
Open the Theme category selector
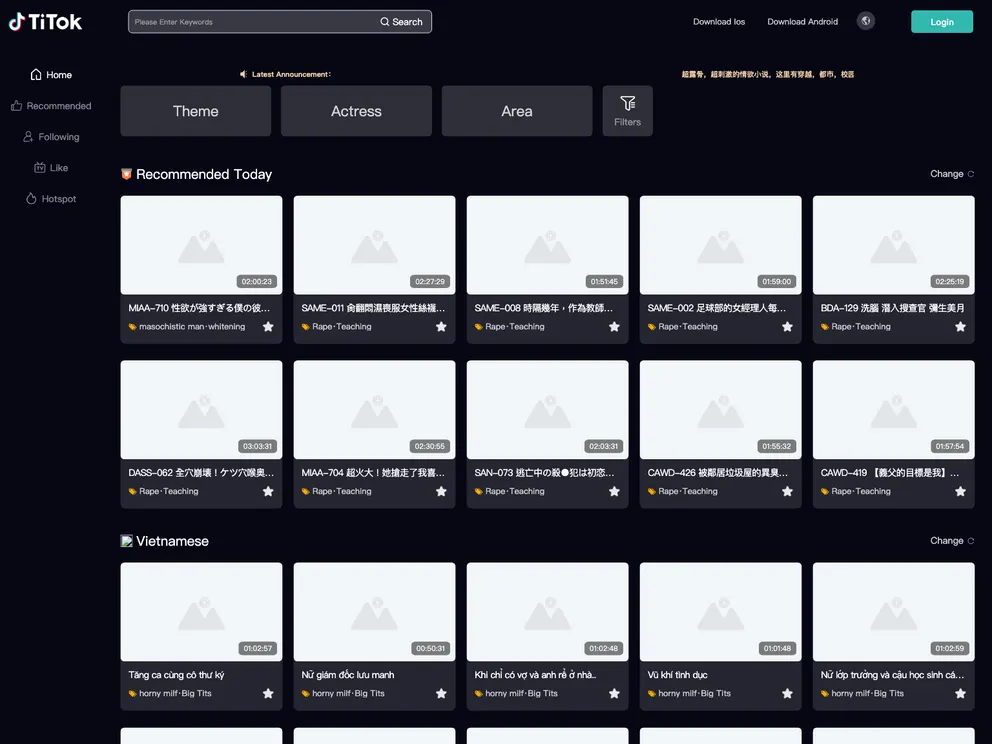tap(195, 111)
